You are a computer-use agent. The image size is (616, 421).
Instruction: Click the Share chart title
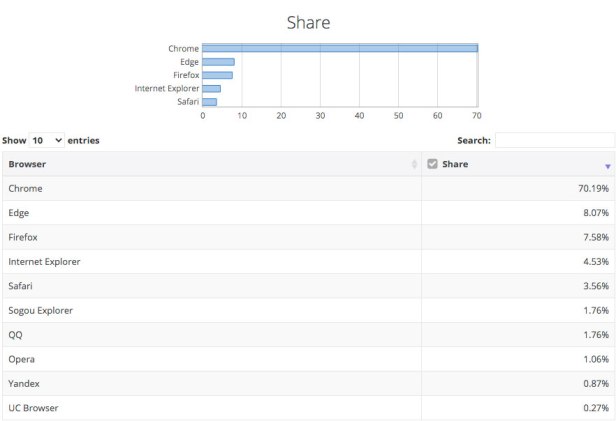pos(308,22)
